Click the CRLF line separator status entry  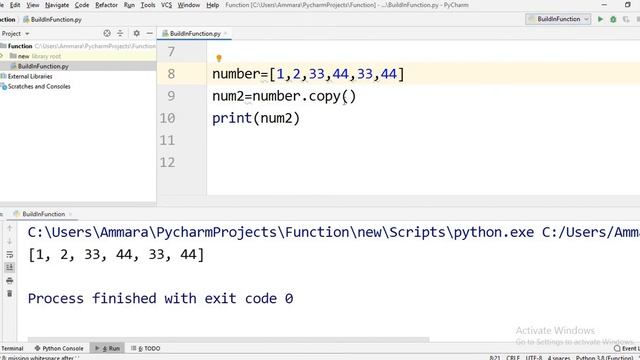(513, 358)
